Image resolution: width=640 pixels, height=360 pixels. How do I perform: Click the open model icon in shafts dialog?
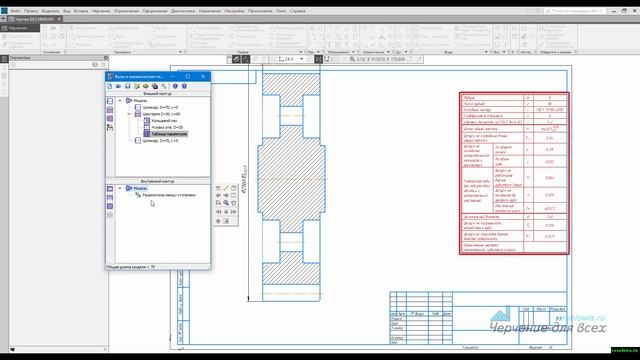118,86
